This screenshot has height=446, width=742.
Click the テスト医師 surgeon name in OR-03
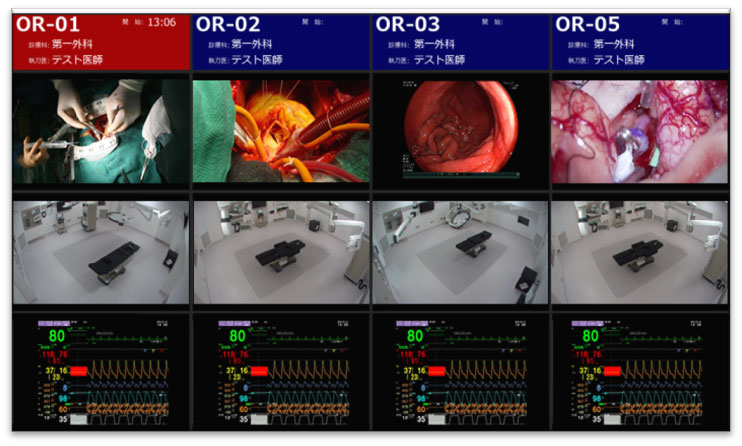point(439,60)
